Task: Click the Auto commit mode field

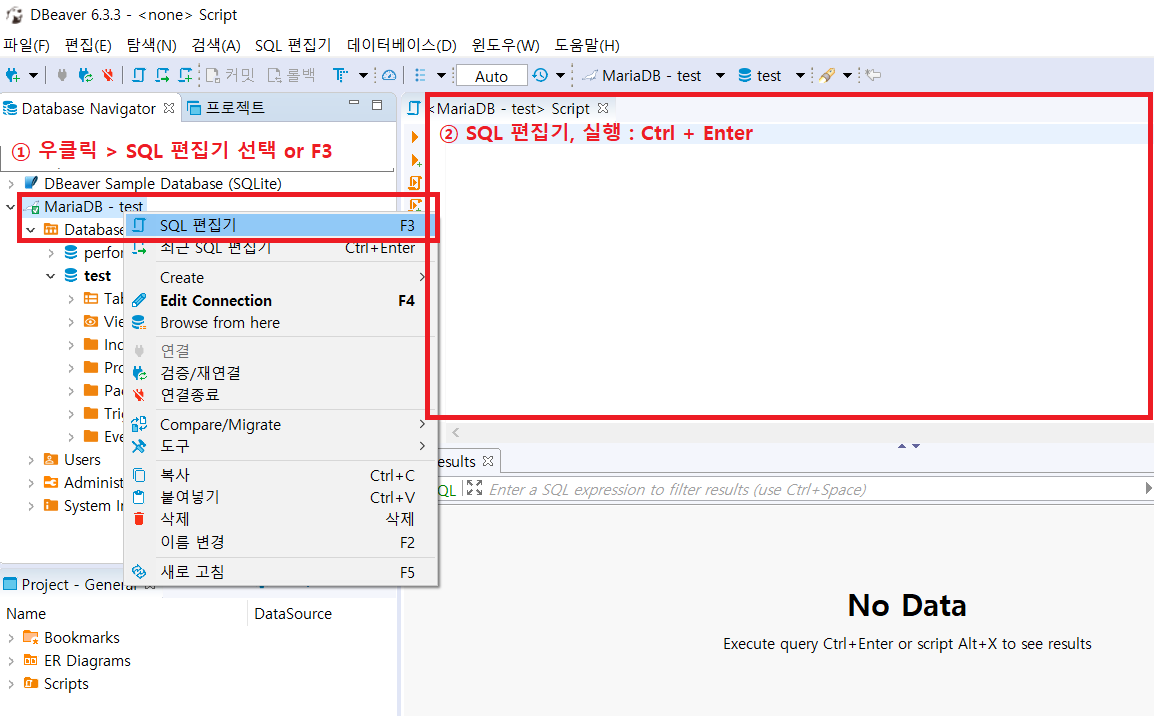Action: (x=492, y=76)
